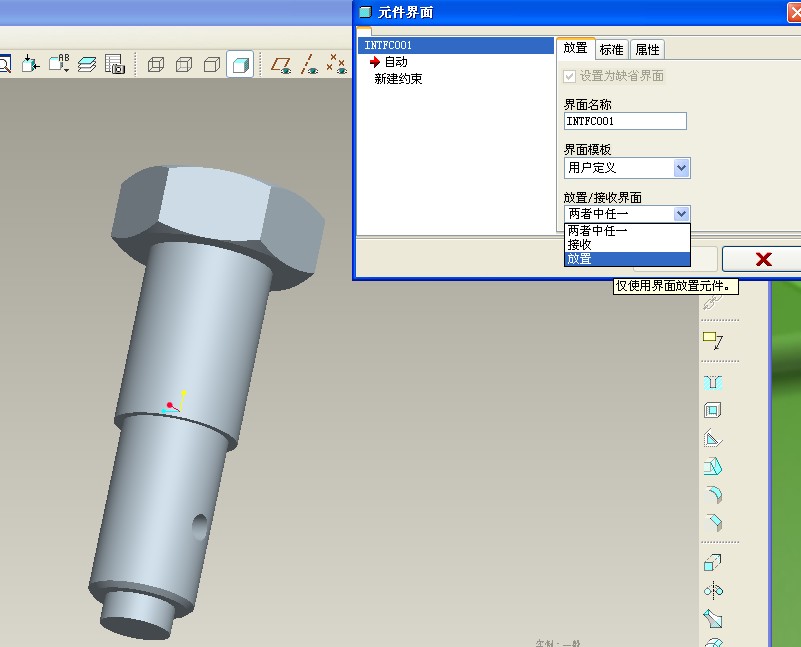Select the Shell tool
Screen dimensions: 801x647
[x=713, y=410]
